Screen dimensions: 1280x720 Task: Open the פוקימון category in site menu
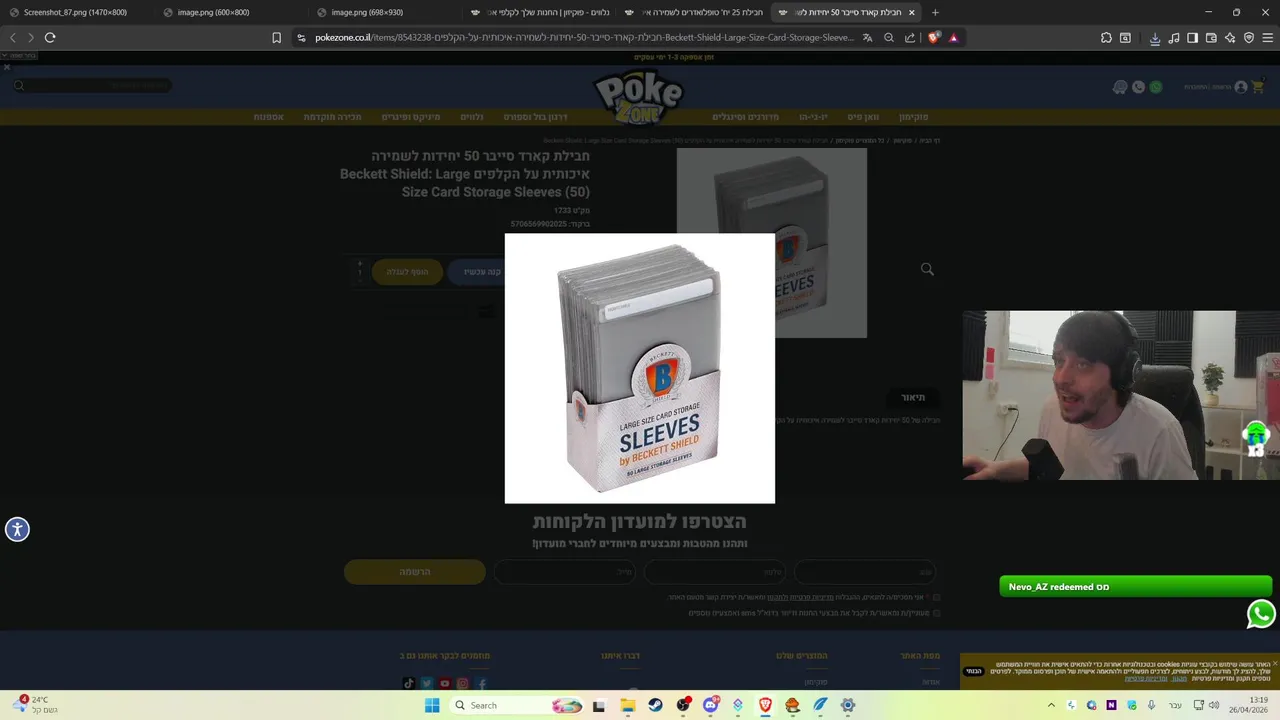click(913, 117)
